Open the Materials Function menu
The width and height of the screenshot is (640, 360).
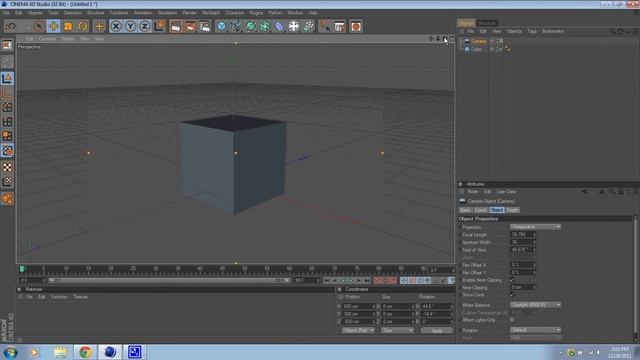point(59,297)
